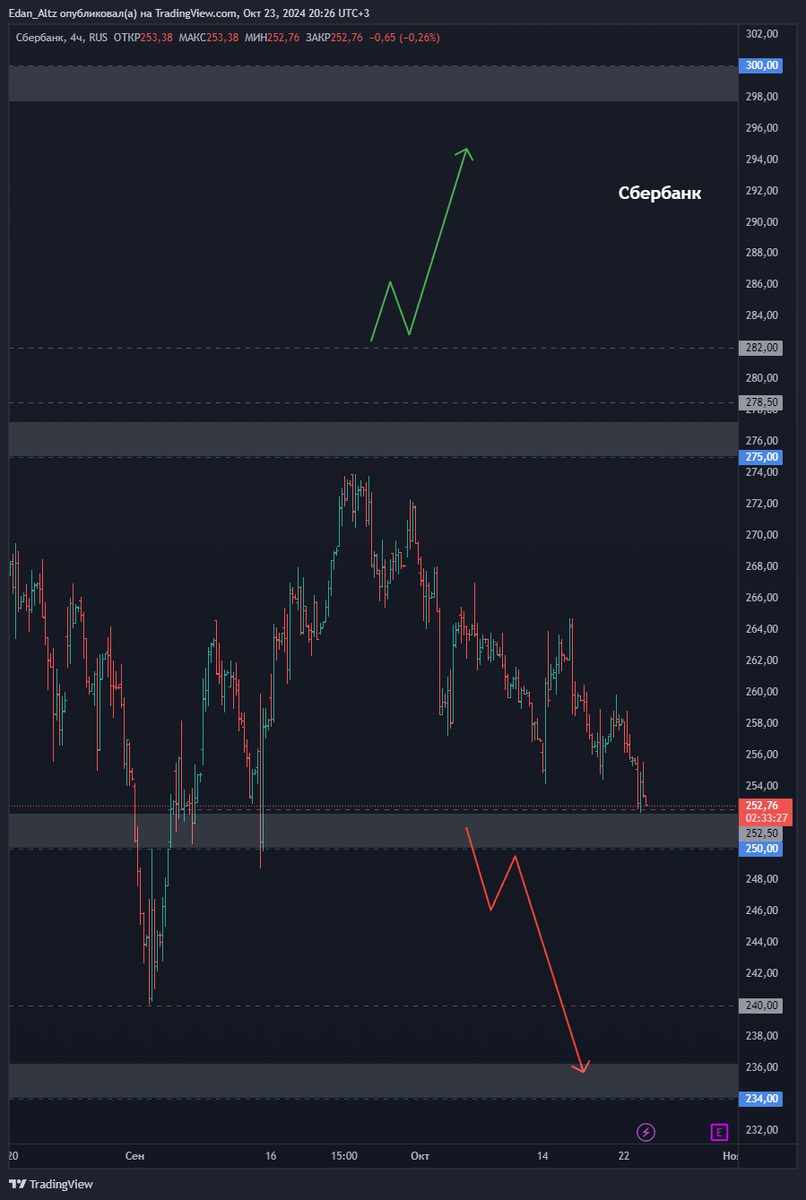Click the 290,00 price scale label

click(x=762, y=222)
